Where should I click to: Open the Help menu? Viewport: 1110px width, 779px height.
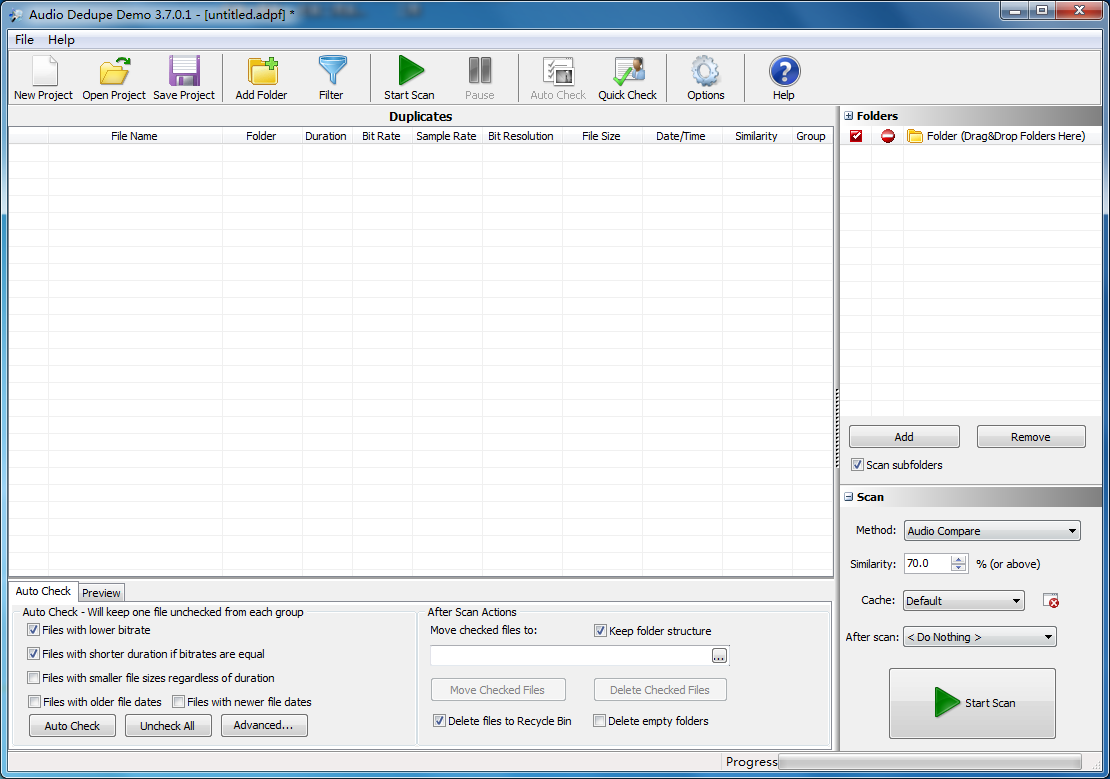point(61,40)
